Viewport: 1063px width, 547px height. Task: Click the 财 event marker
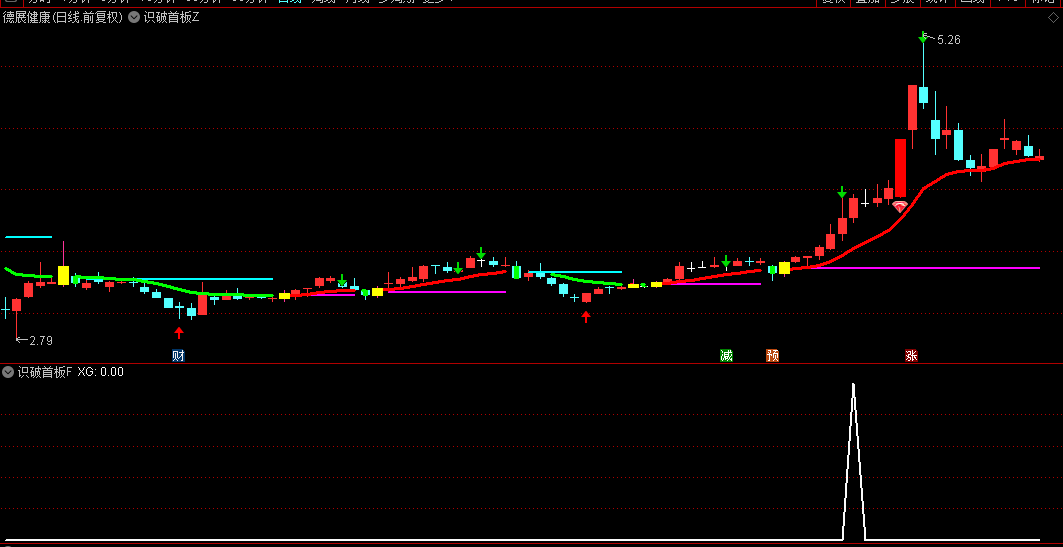pos(178,356)
